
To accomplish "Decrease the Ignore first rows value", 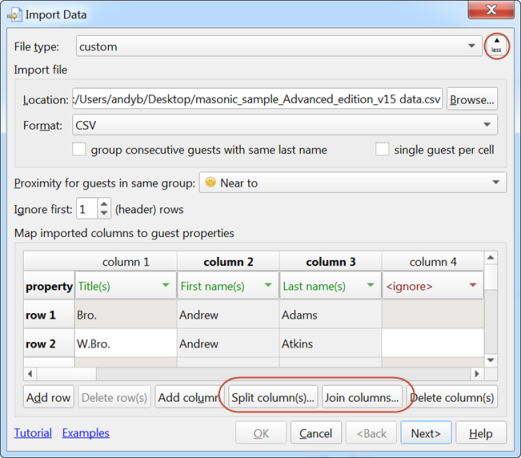I will 104,213.
